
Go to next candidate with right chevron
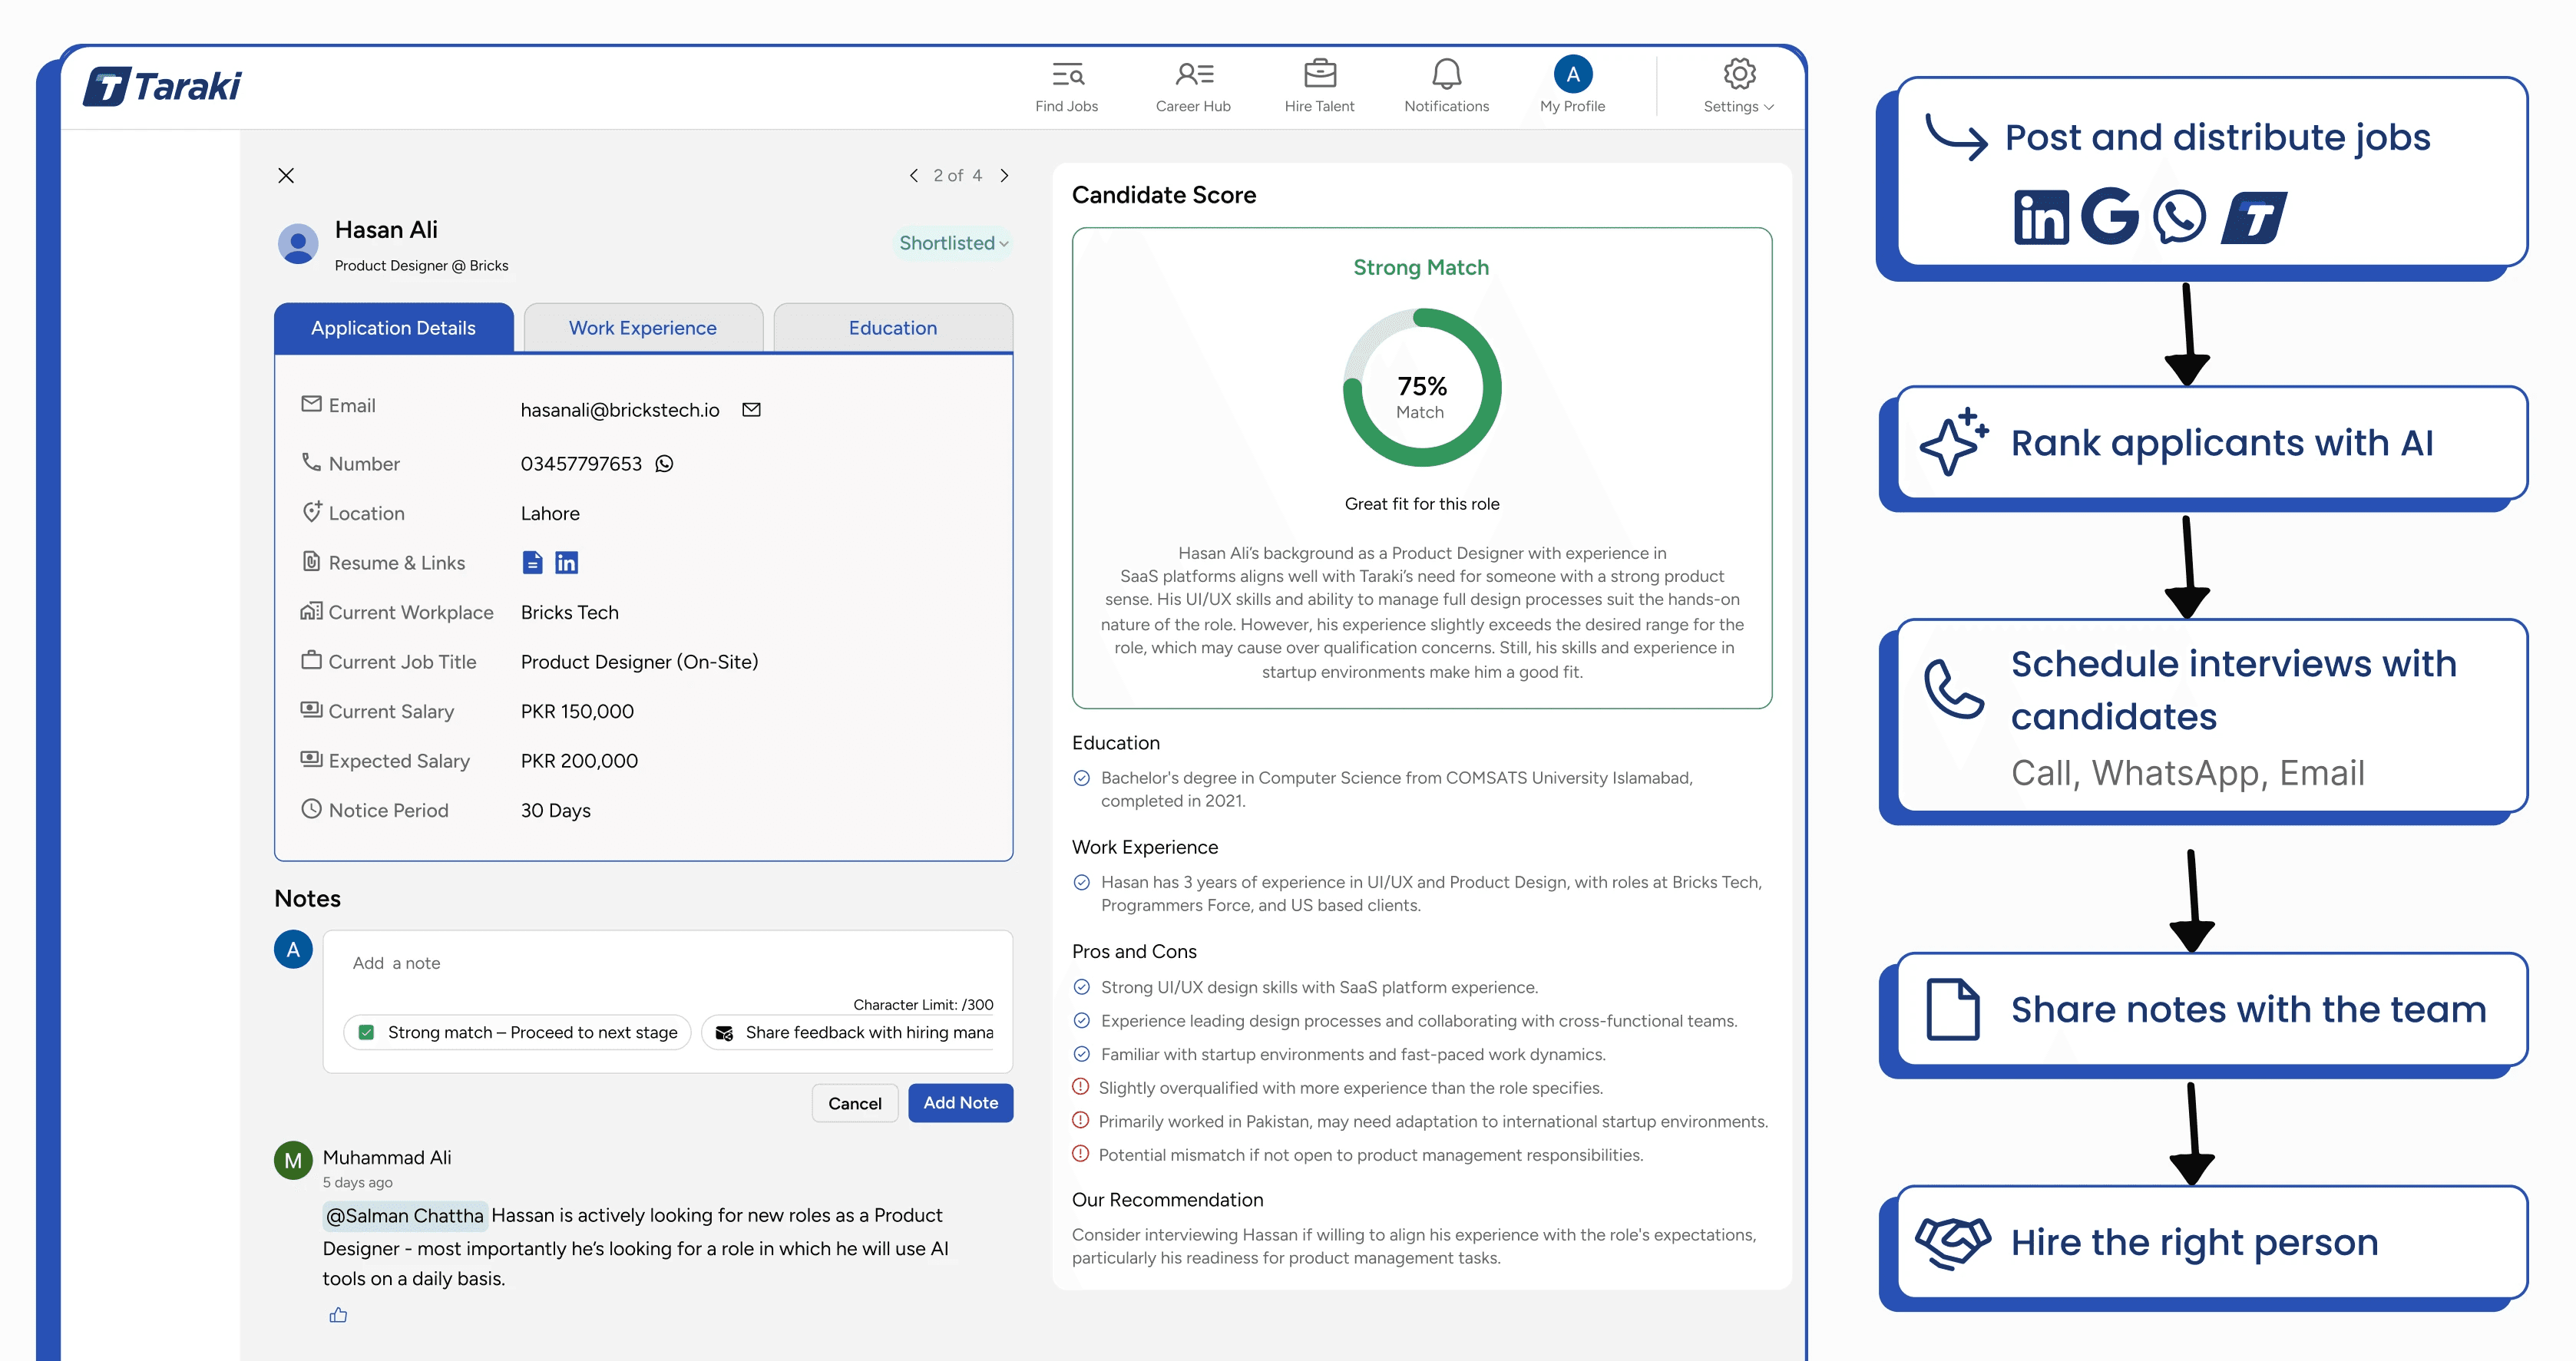1004,176
